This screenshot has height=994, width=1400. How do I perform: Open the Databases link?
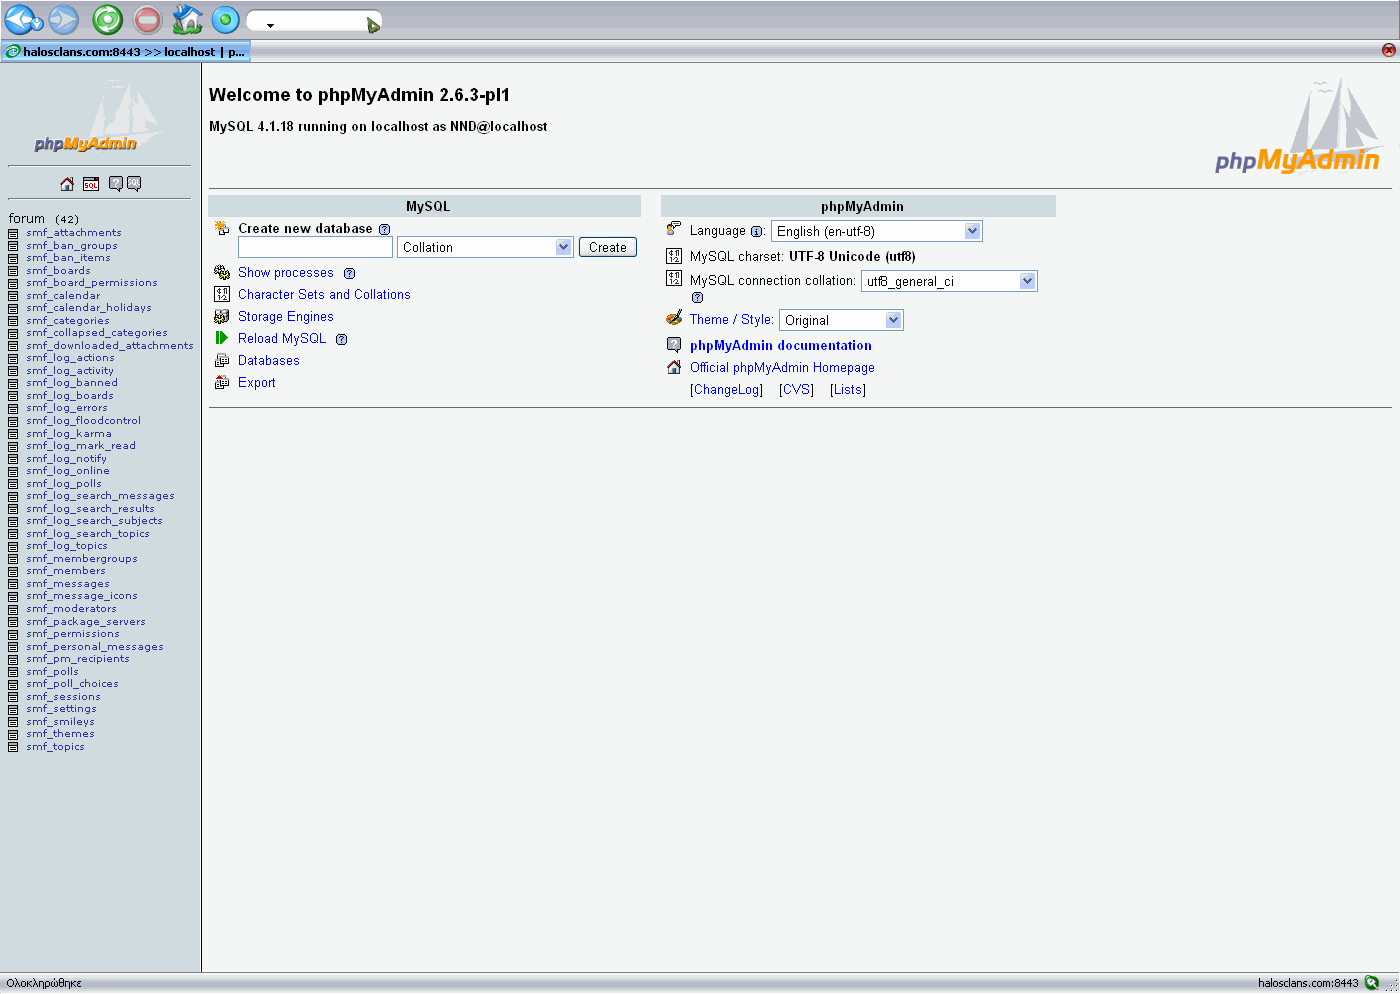(269, 361)
